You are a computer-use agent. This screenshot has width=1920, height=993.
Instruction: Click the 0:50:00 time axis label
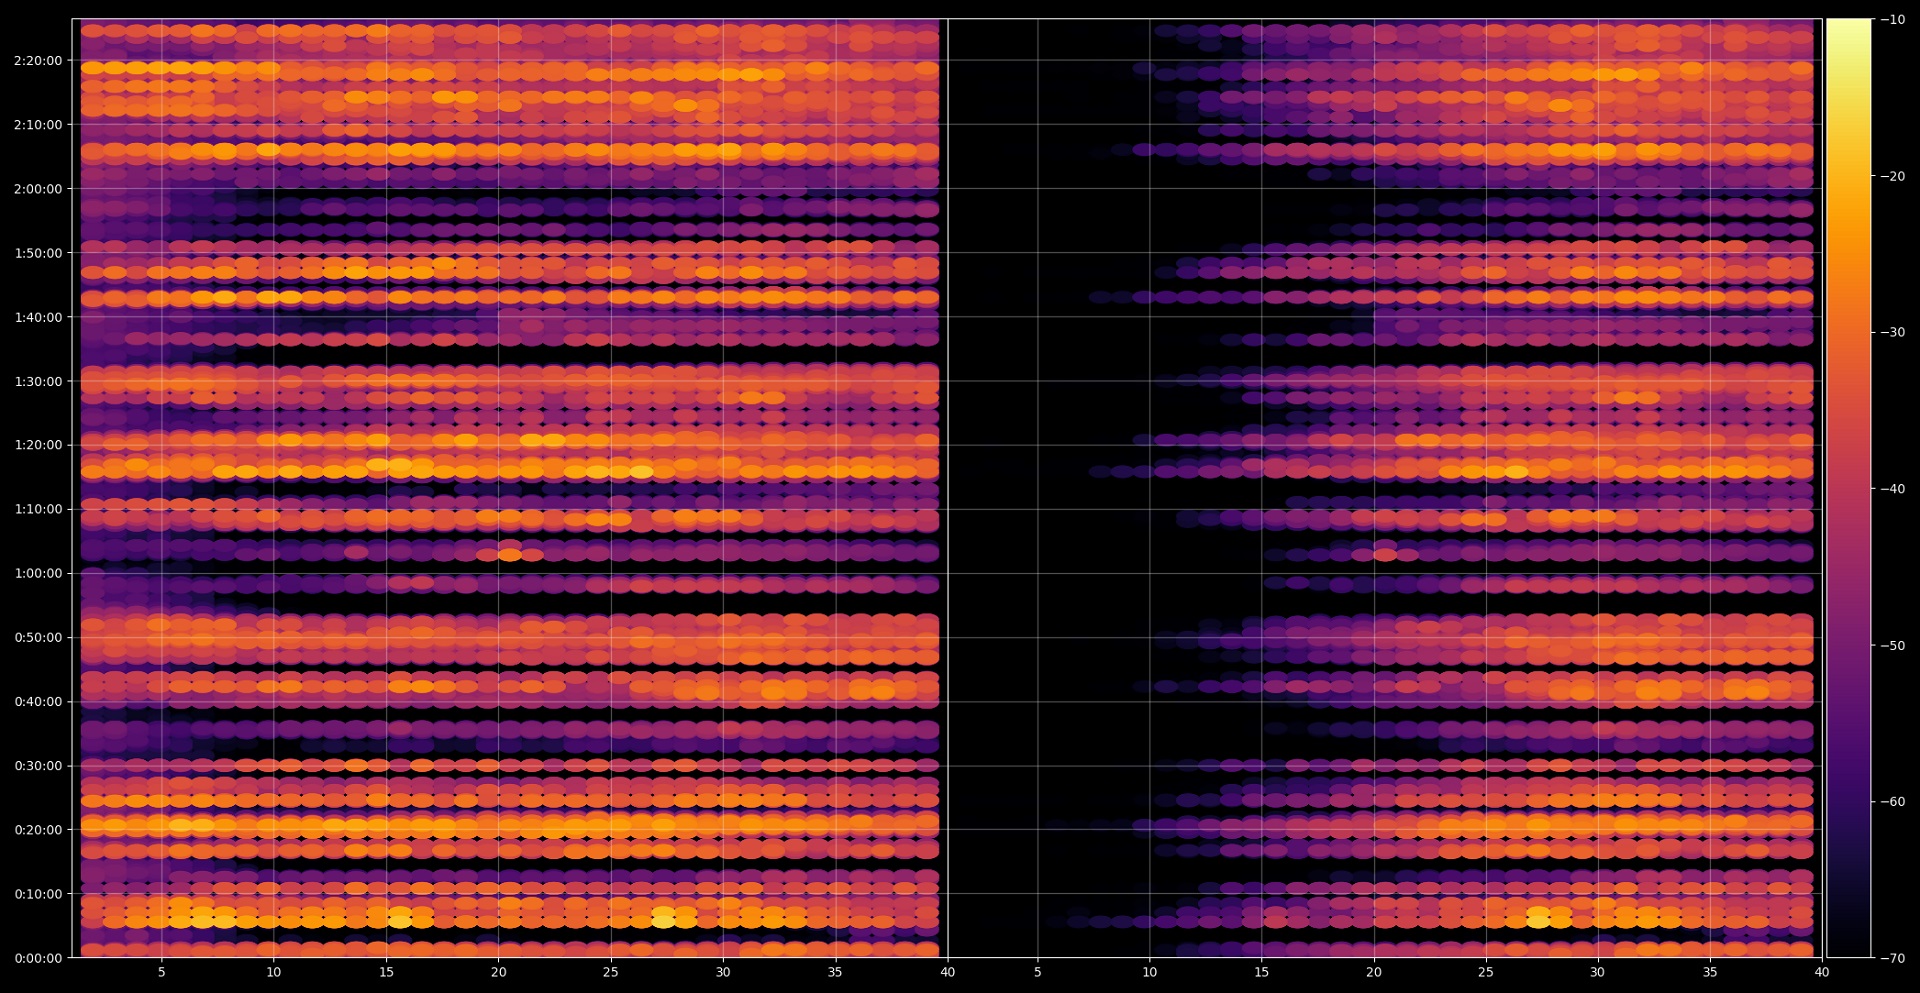tap(38, 637)
